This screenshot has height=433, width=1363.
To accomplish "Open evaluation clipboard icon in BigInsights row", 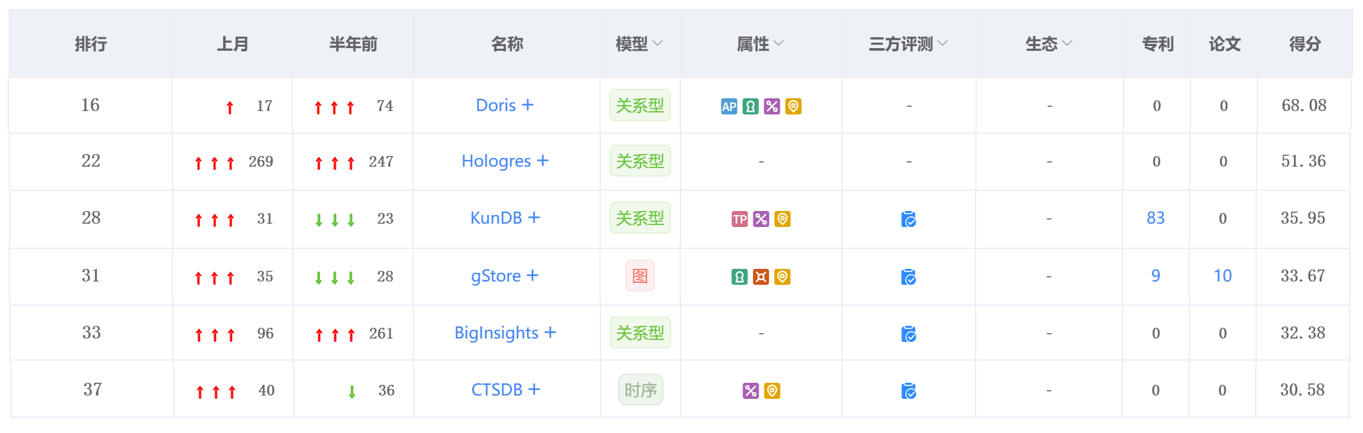I will [x=908, y=334].
